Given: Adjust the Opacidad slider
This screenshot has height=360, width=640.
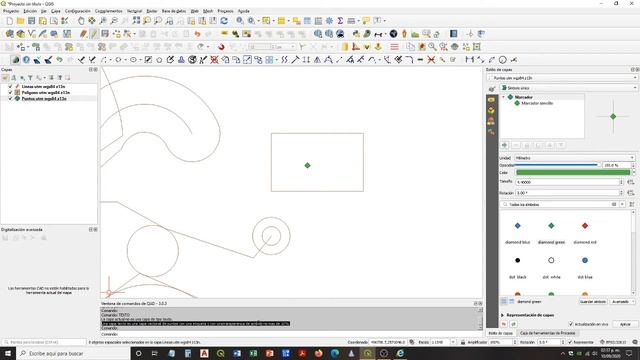Looking at the screenshot, I should tap(558, 165).
